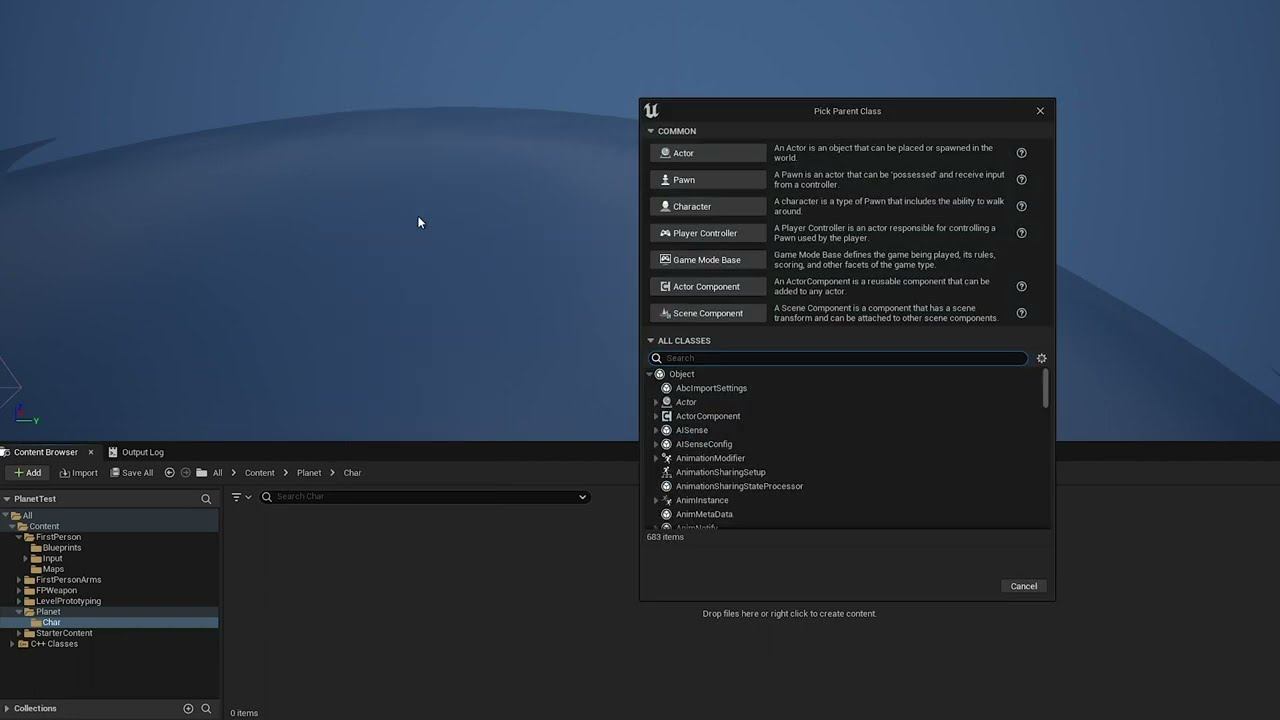This screenshot has height=720, width=1280.
Task: Choose Pawn as the parent class
Action: tap(708, 180)
